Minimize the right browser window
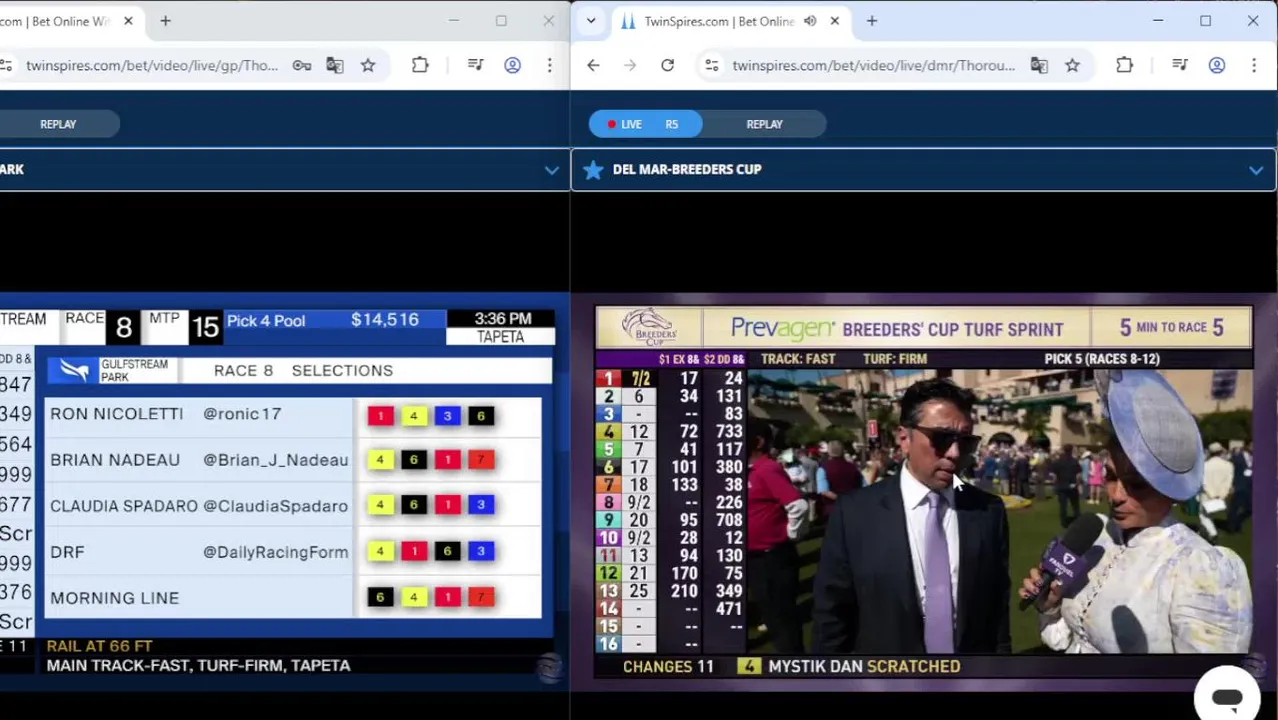The width and height of the screenshot is (1278, 720). pos(1158,21)
